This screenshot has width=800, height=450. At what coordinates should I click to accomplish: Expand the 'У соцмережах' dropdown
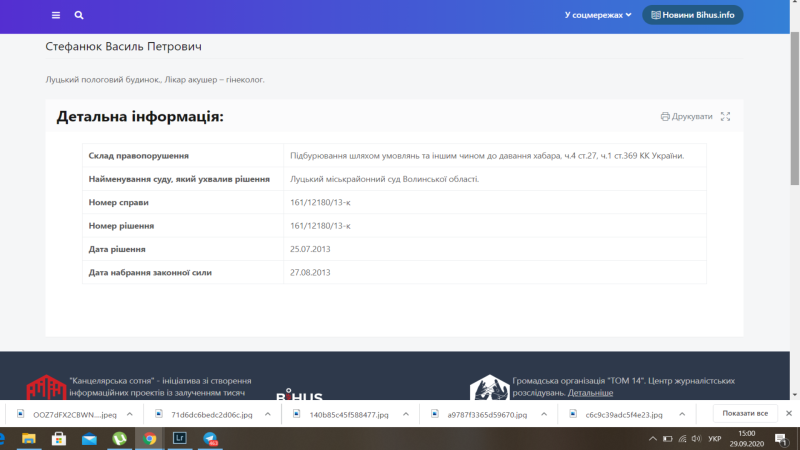tap(598, 15)
